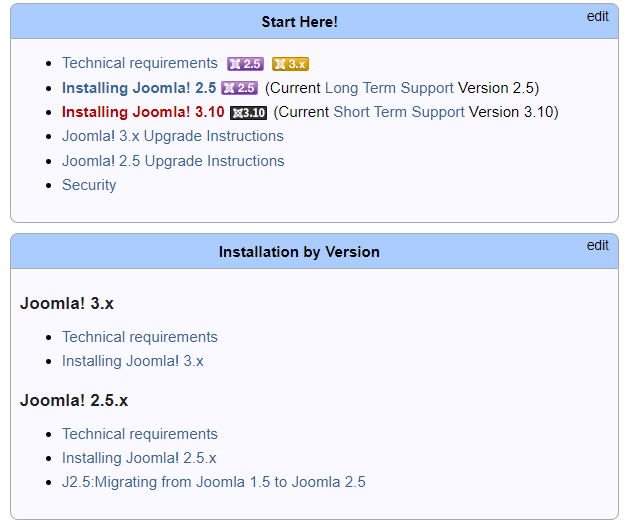625x527 pixels.
Task: Edit the Start Here! section
Action: click(597, 16)
